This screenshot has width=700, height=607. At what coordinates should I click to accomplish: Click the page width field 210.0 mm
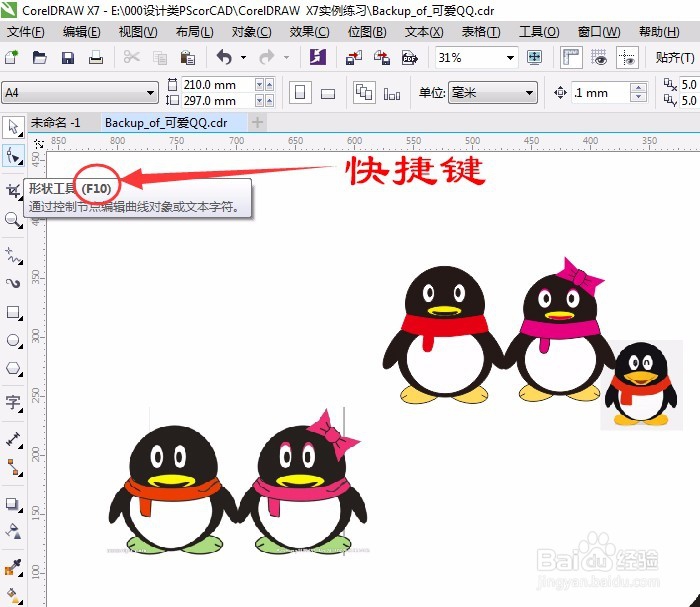218,84
